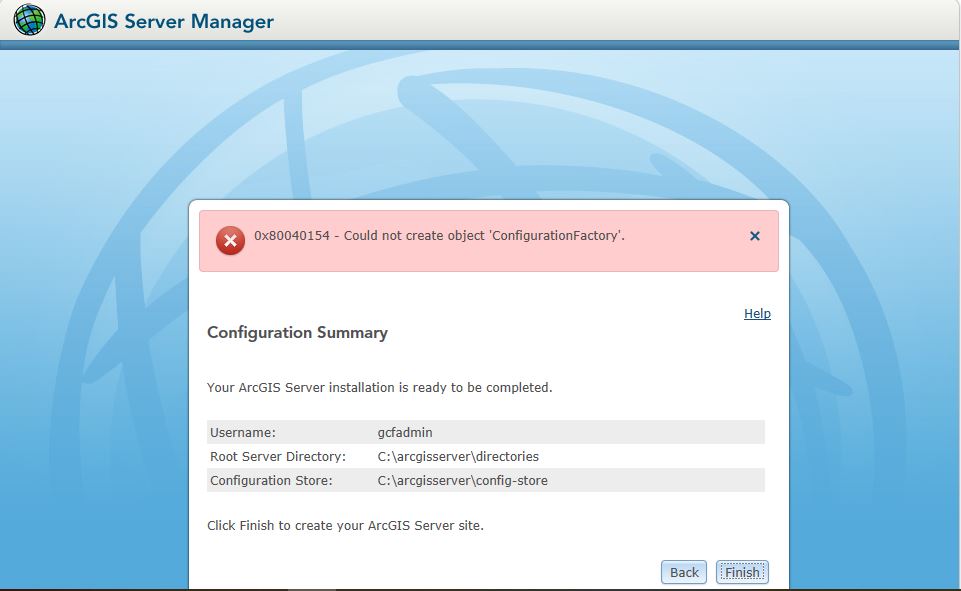Go back with the Back button
This screenshot has width=961, height=591.
684,572
